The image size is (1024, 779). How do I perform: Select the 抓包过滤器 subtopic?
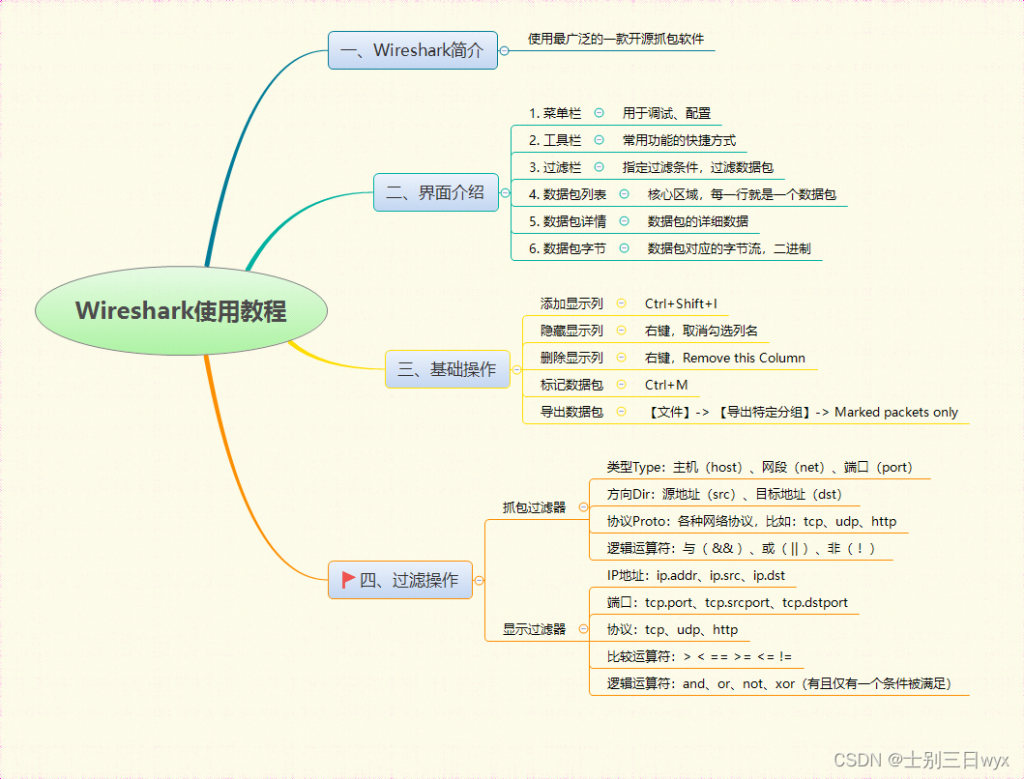534,507
